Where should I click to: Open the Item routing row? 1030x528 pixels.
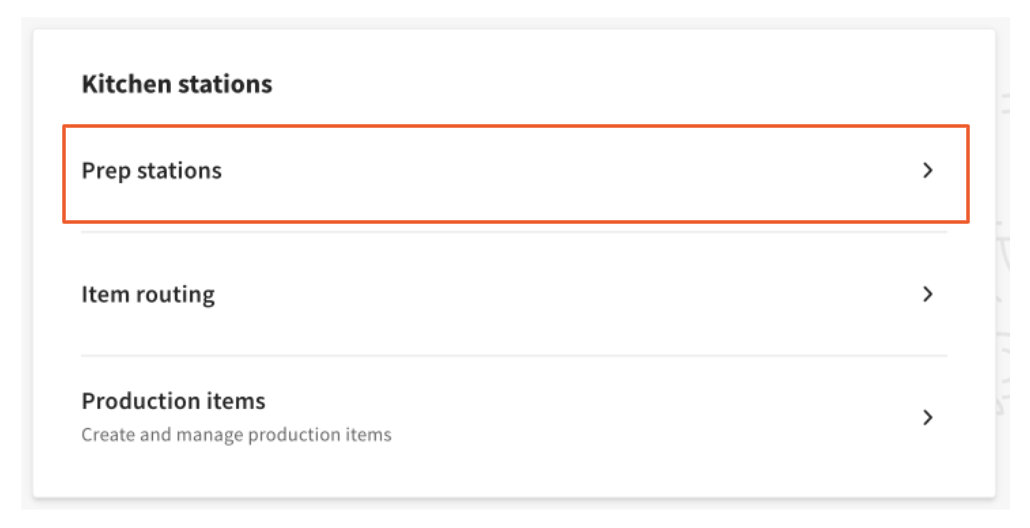(x=515, y=294)
